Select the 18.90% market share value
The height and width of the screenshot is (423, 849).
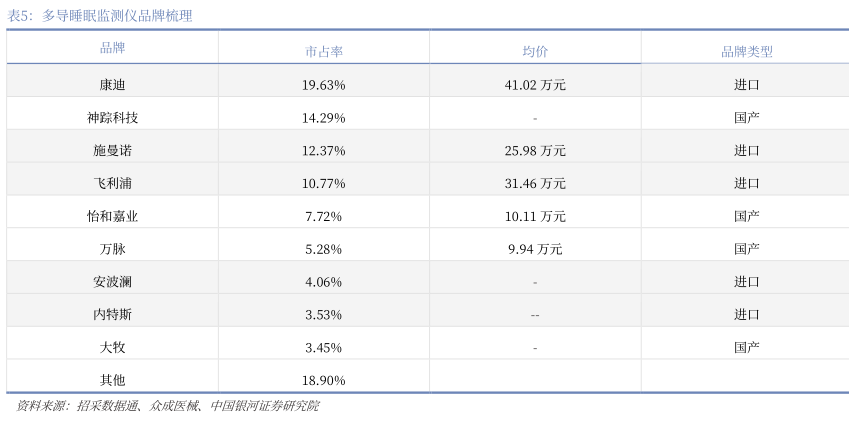coord(323,381)
